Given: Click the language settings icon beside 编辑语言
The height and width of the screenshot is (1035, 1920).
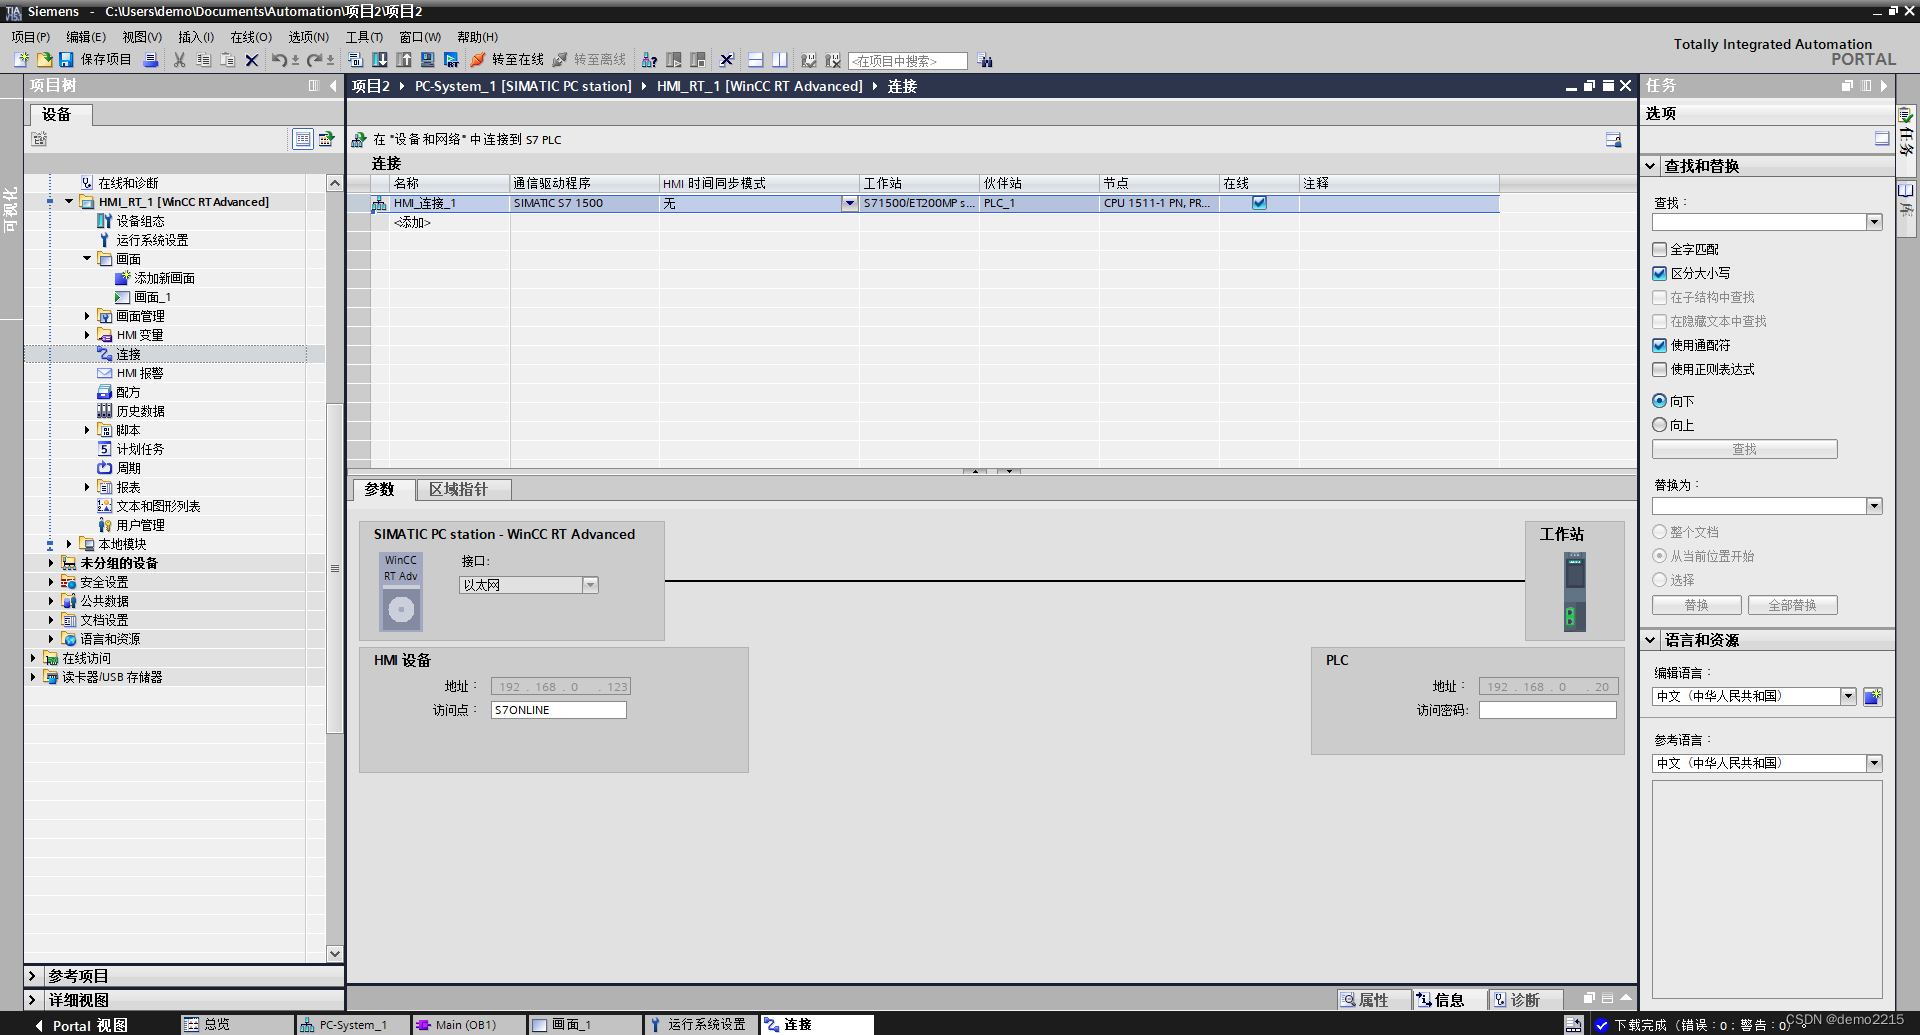Looking at the screenshot, I should point(1873,696).
